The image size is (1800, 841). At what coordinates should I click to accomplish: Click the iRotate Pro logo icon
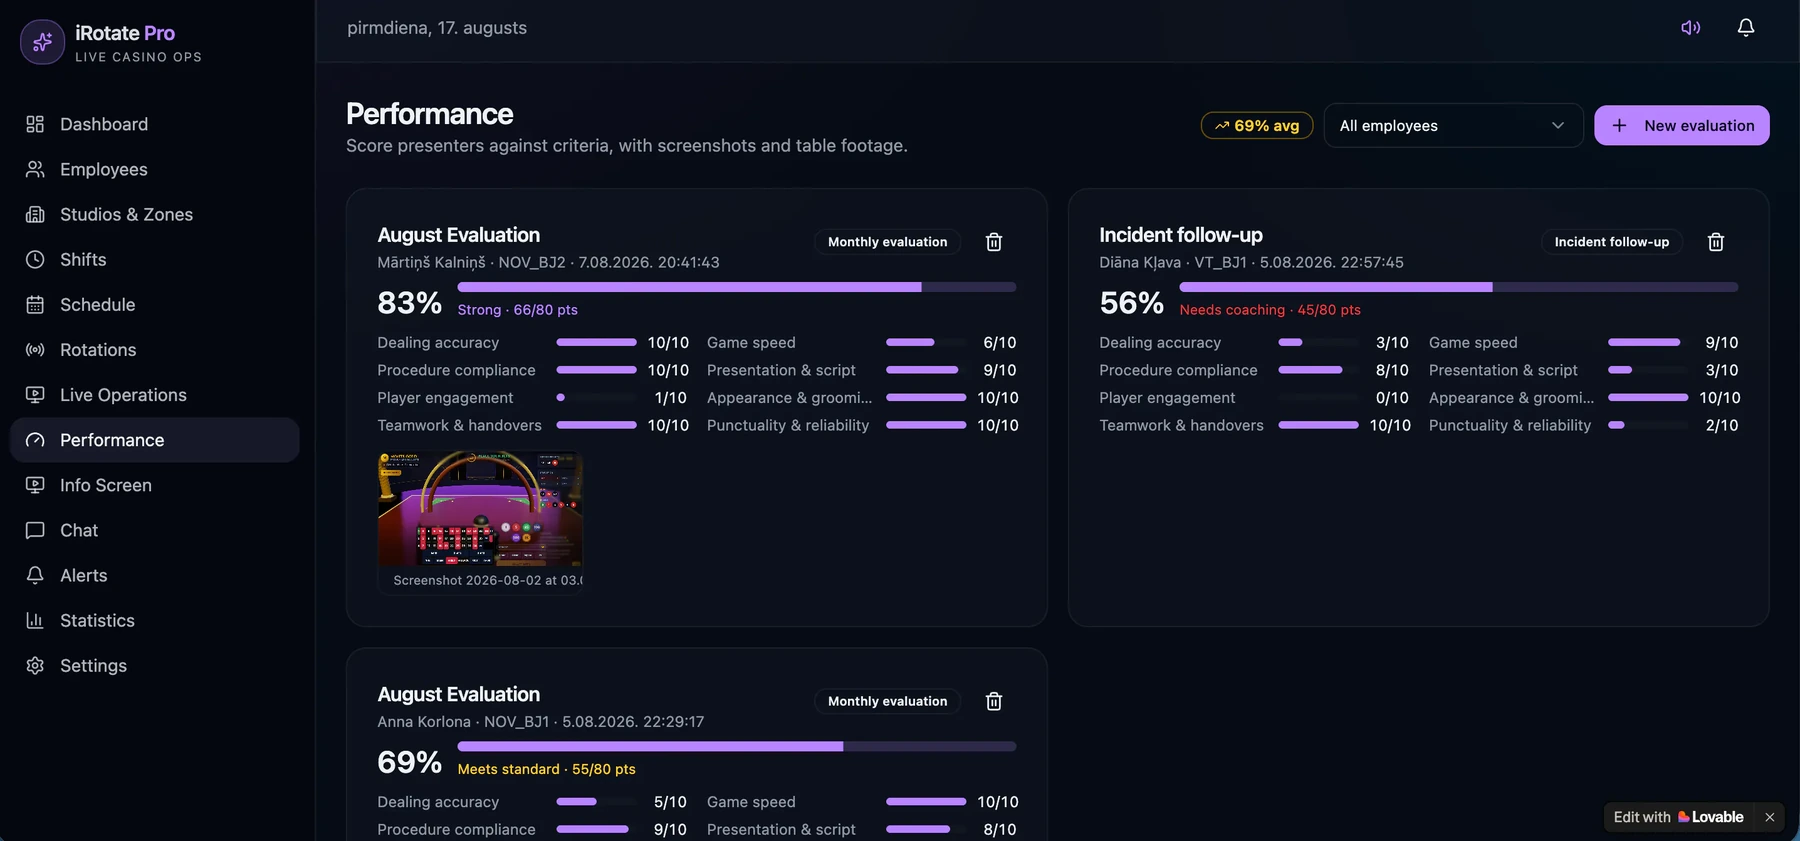coord(42,42)
